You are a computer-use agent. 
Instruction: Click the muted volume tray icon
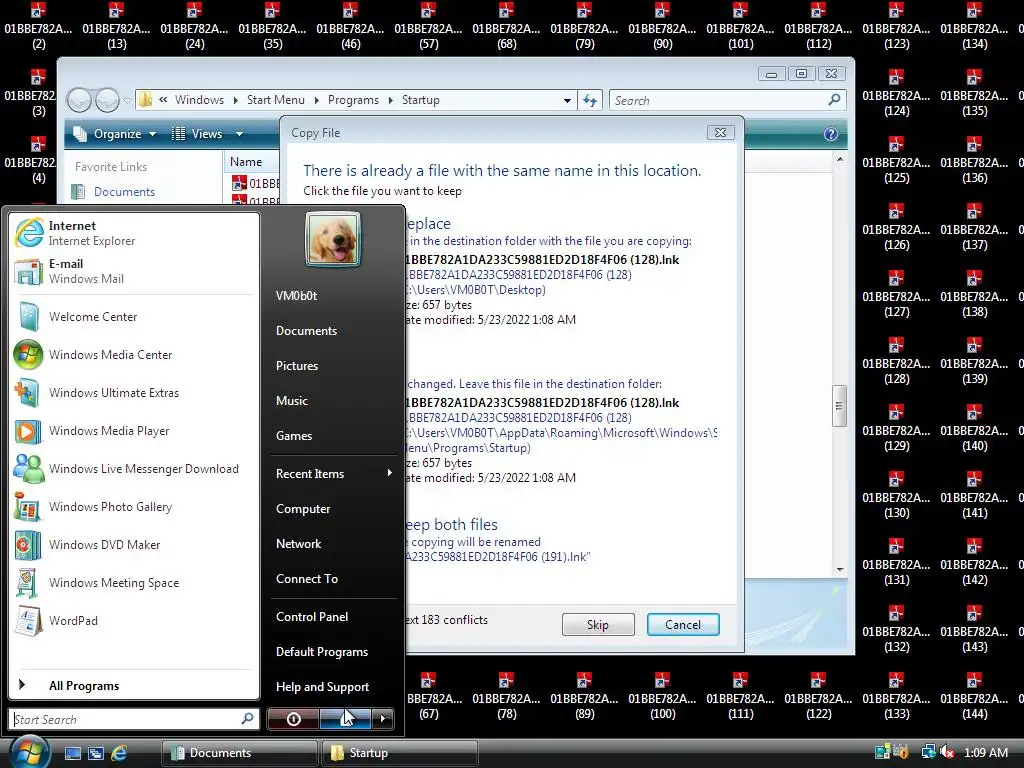tap(948, 752)
